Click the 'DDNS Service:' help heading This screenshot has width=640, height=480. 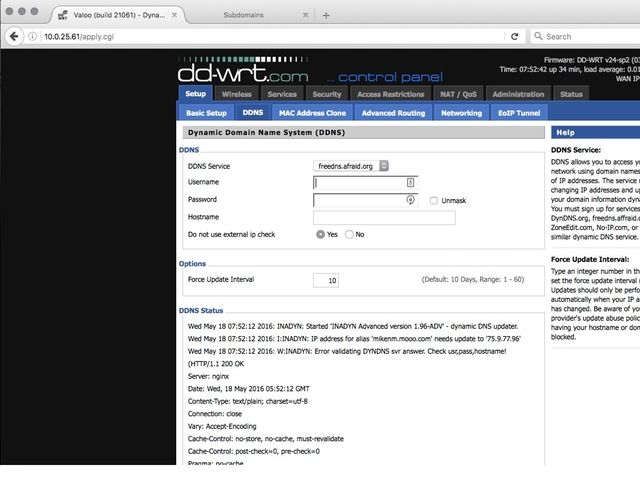[576, 150]
